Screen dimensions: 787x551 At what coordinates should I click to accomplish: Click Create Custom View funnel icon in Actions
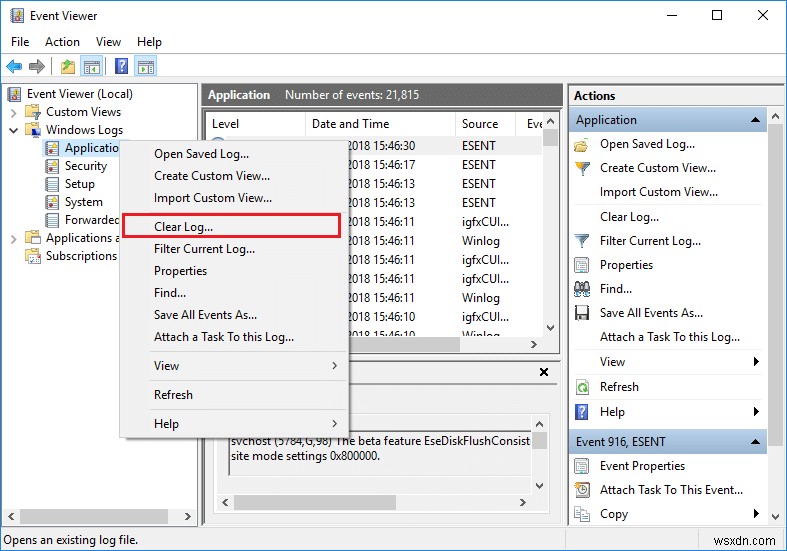582,169
